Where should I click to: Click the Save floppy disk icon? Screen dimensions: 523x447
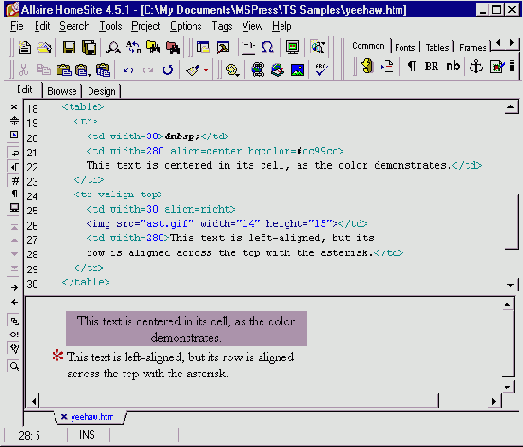(x=69, y=47)
